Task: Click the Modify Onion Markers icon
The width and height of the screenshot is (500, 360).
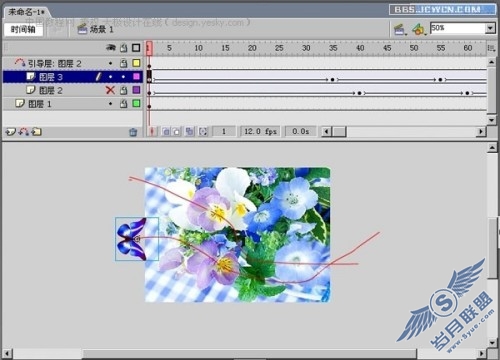Action: coord(203,132)
